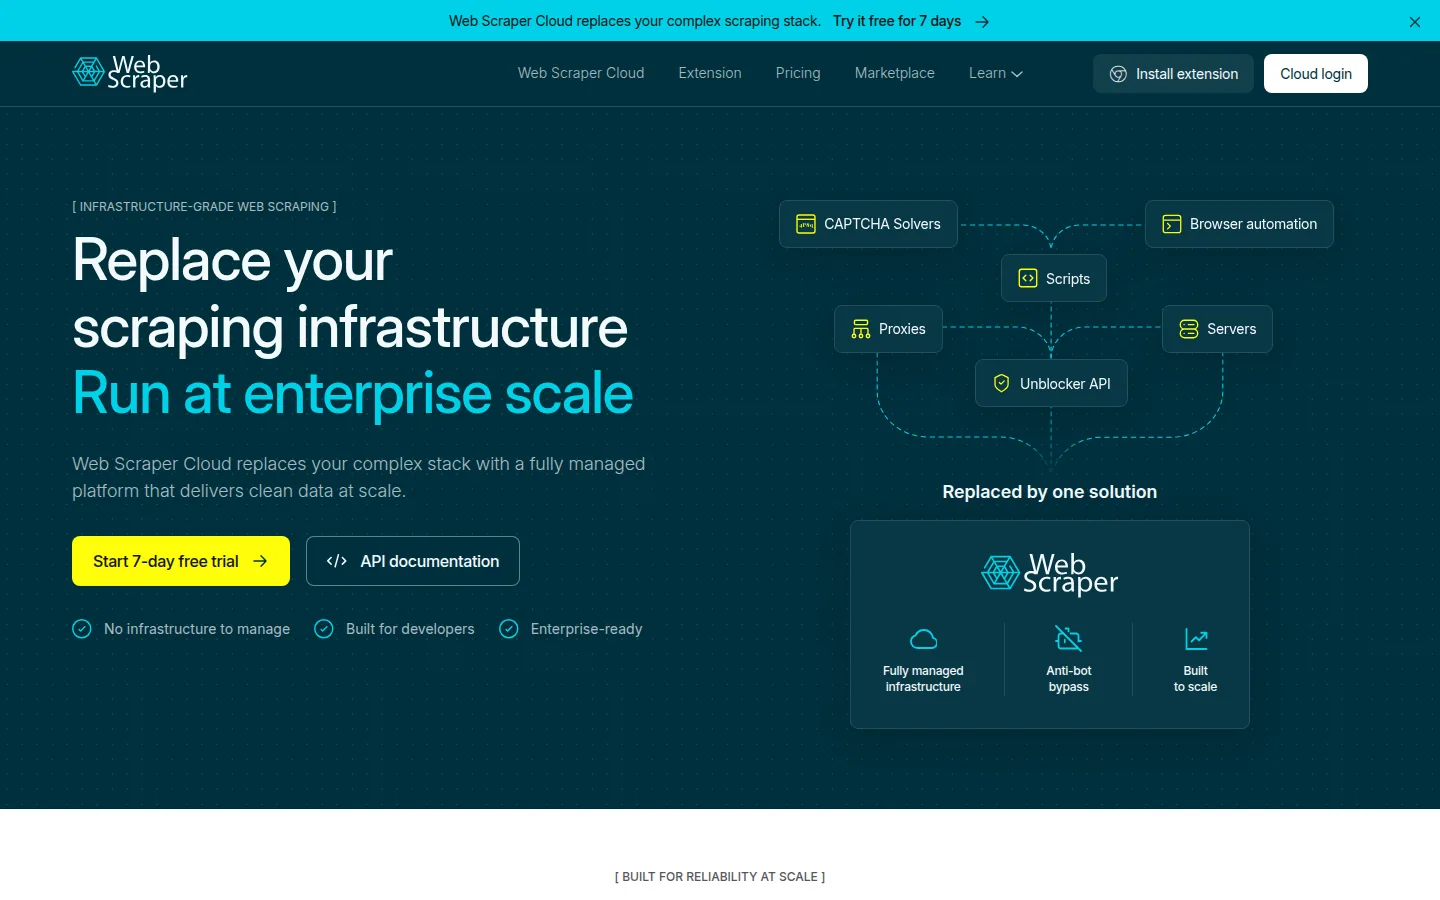Expand the Learn dropdown menu
The image size is (1440, 900).
996,73
